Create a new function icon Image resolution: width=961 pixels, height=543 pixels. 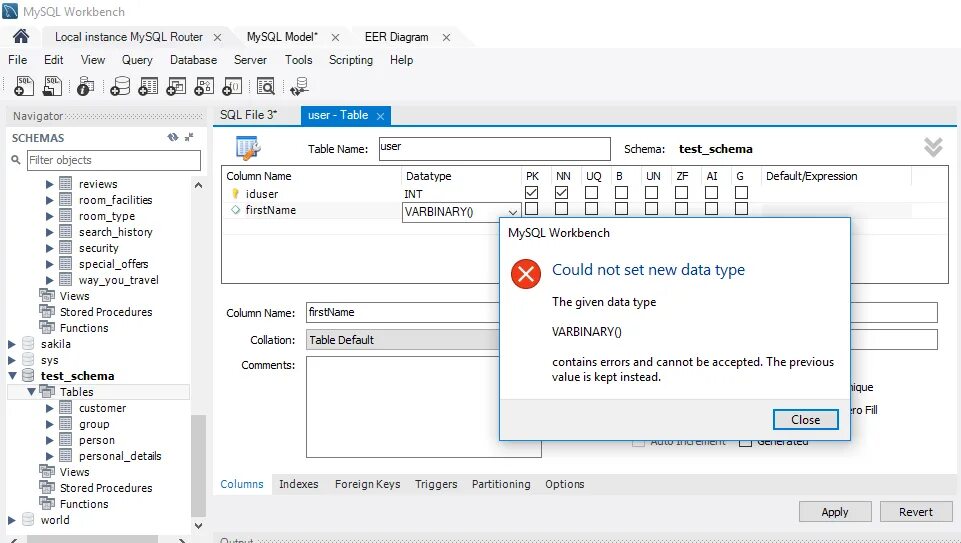click(232, 86)
